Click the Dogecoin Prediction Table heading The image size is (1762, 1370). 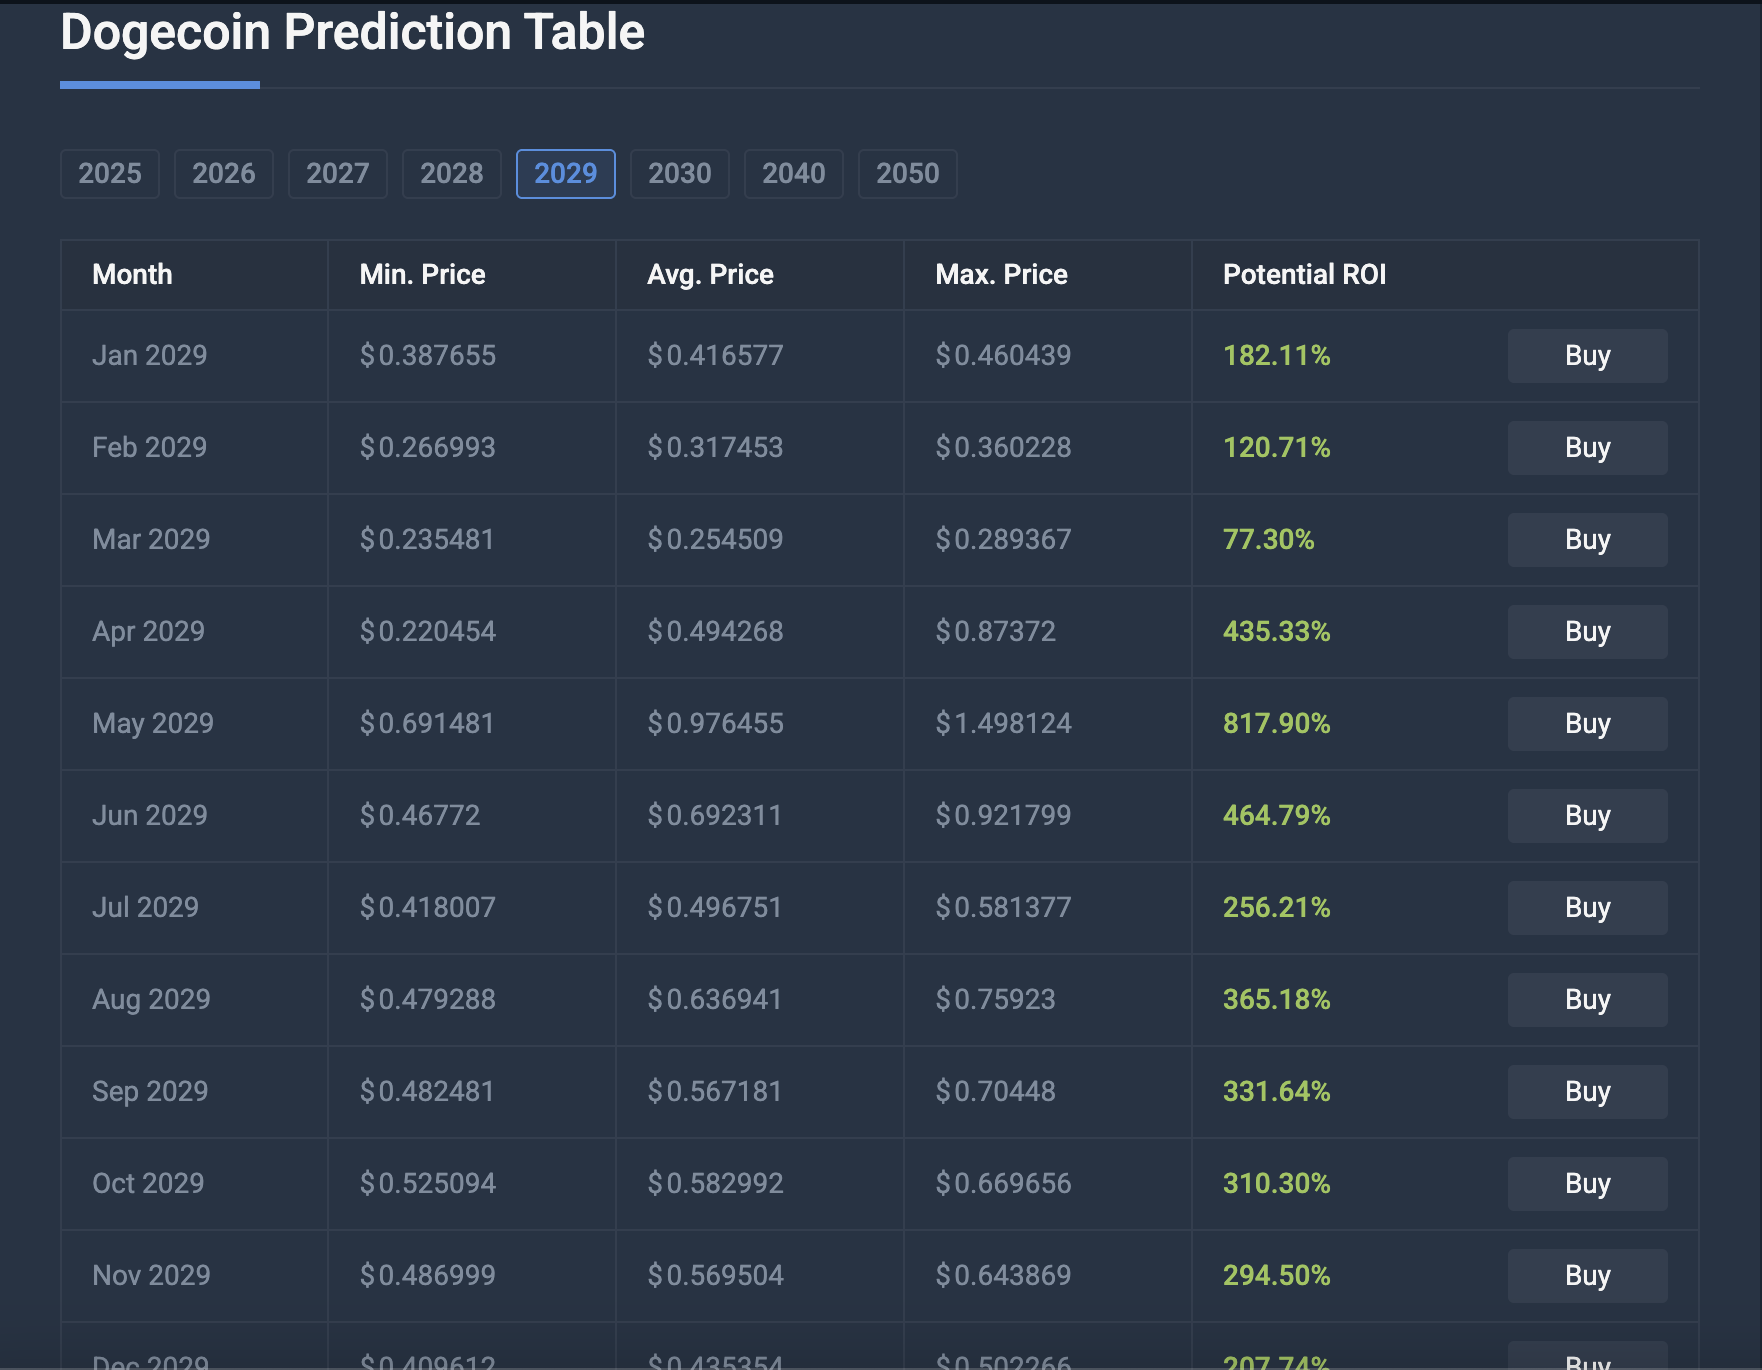tap(352, 32)
